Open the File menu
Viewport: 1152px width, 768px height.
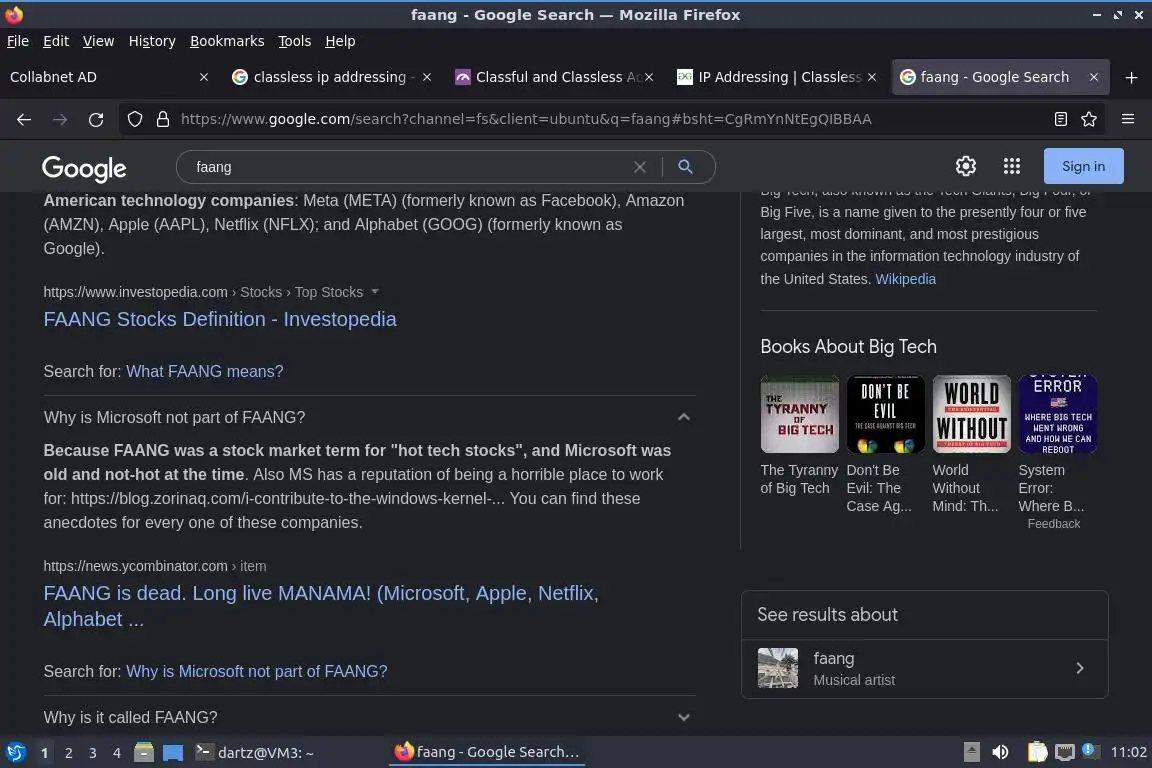click(18, 41)
